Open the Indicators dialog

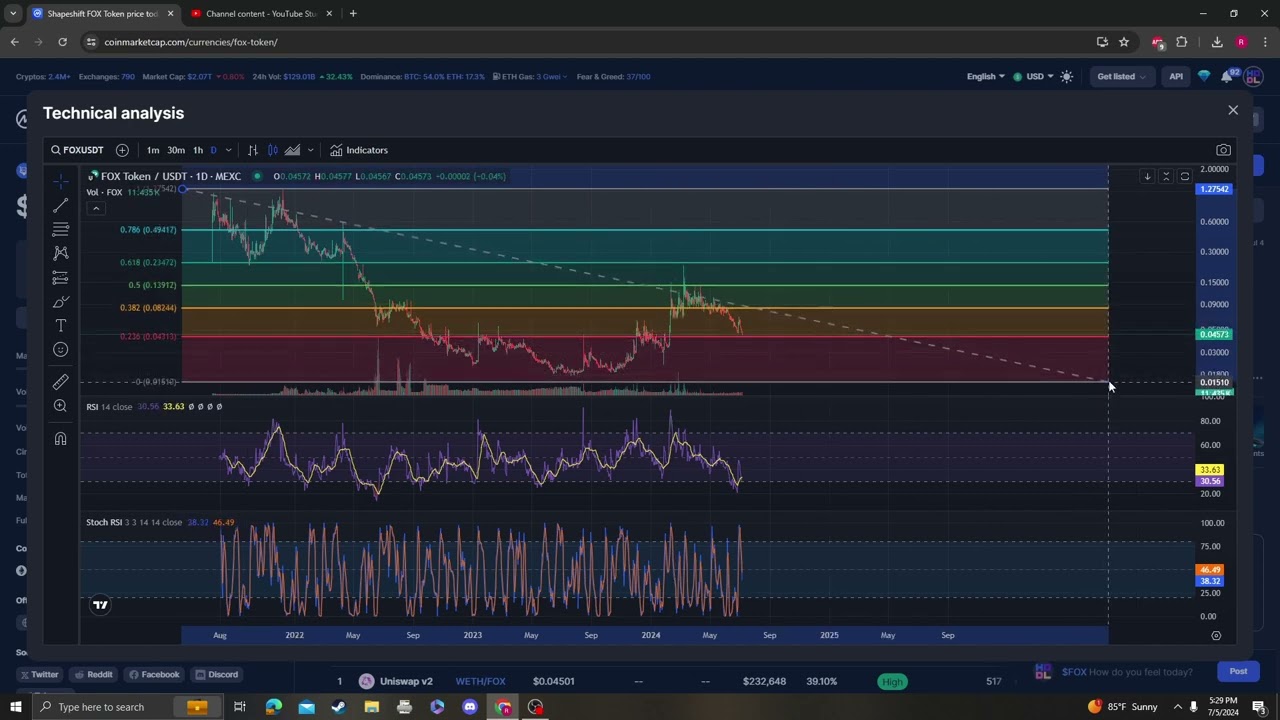(359, 150)
